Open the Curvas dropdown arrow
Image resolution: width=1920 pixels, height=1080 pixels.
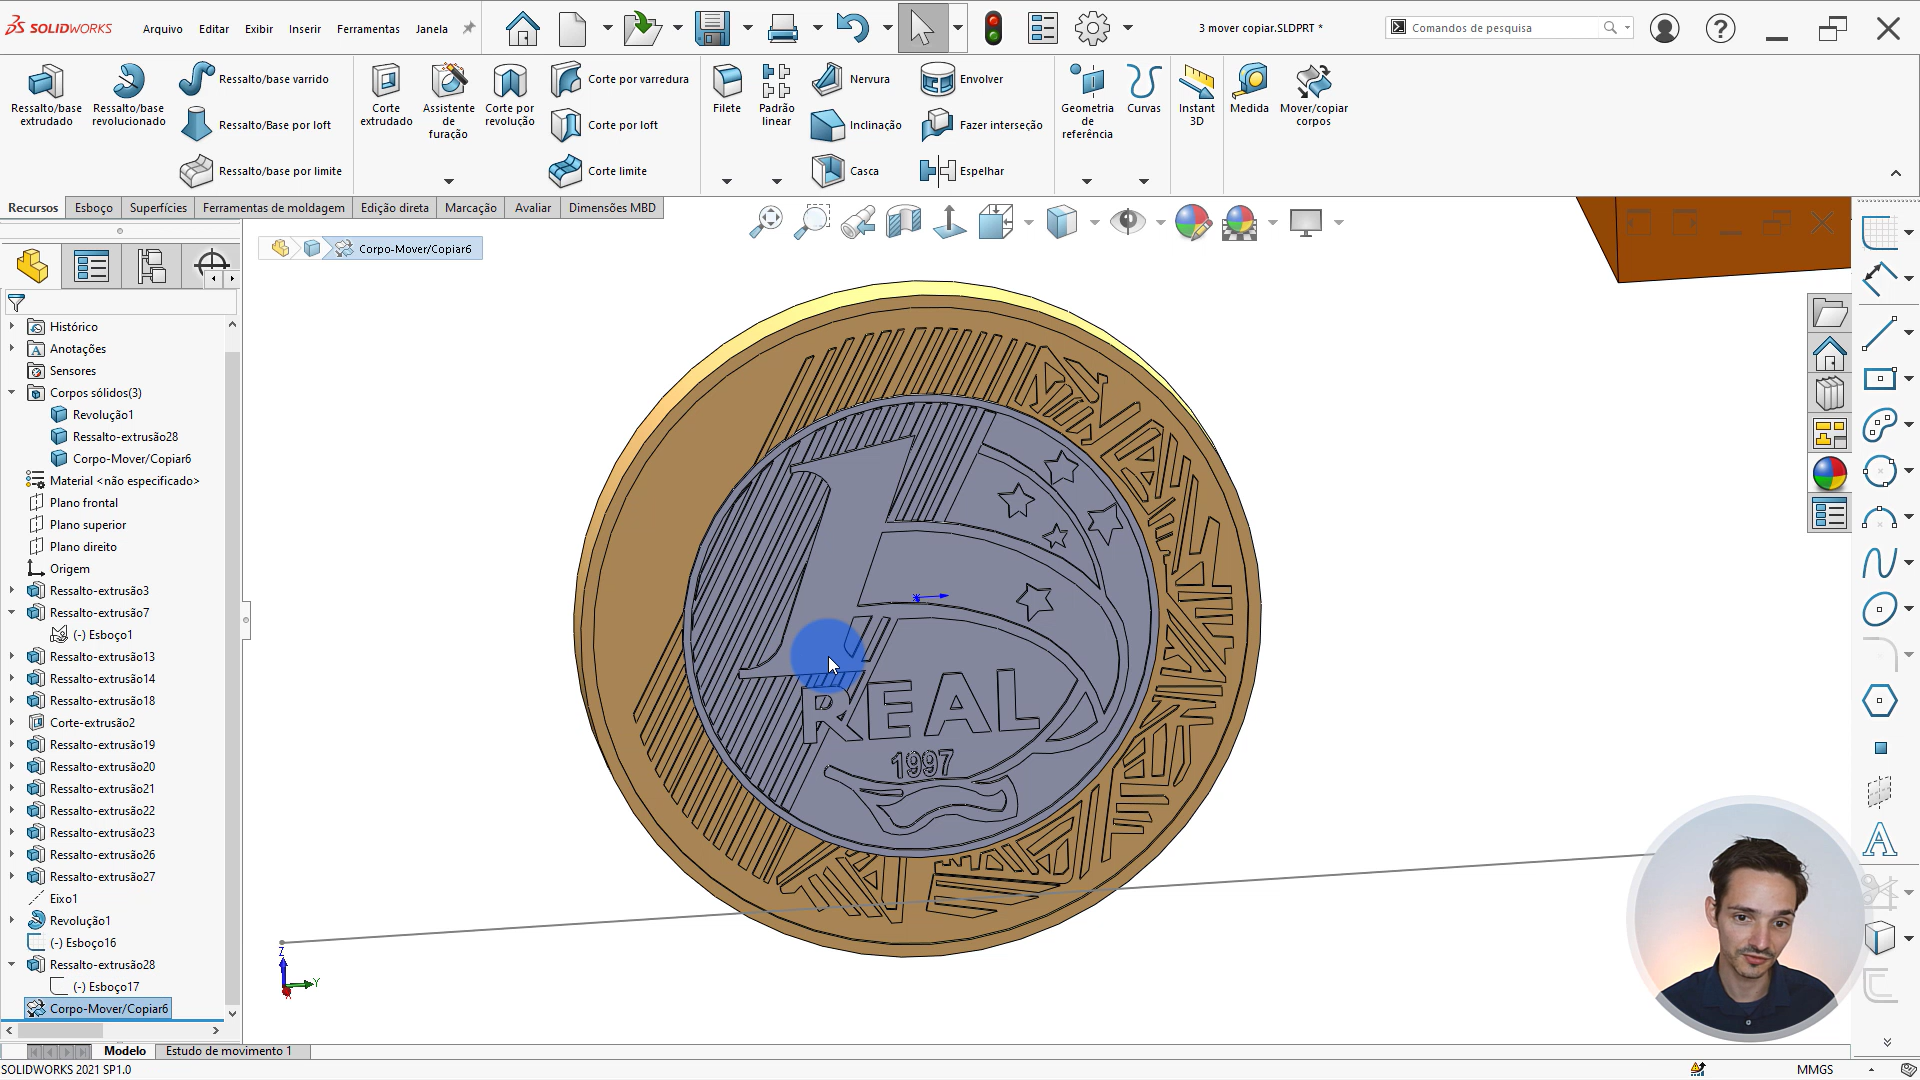[x=1144, y=181]
